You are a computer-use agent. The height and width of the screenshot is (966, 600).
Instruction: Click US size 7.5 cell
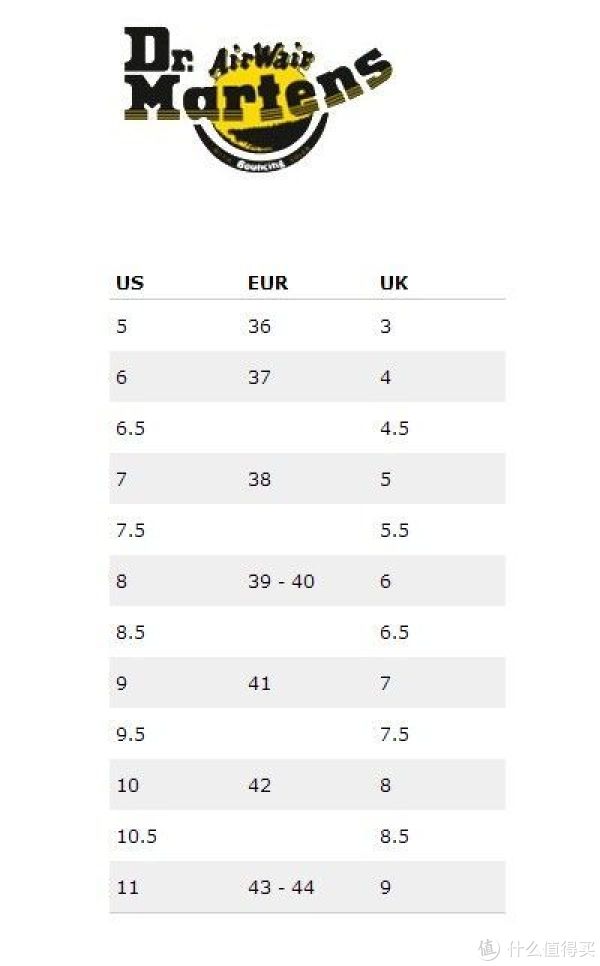pyautogui.click(x=130, y=530)
